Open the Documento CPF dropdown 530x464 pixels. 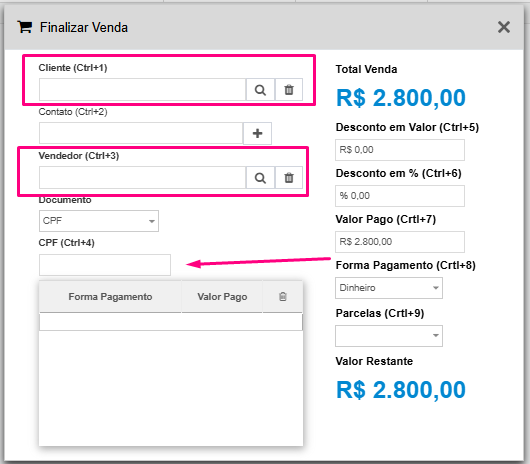[x=99, y=221]
